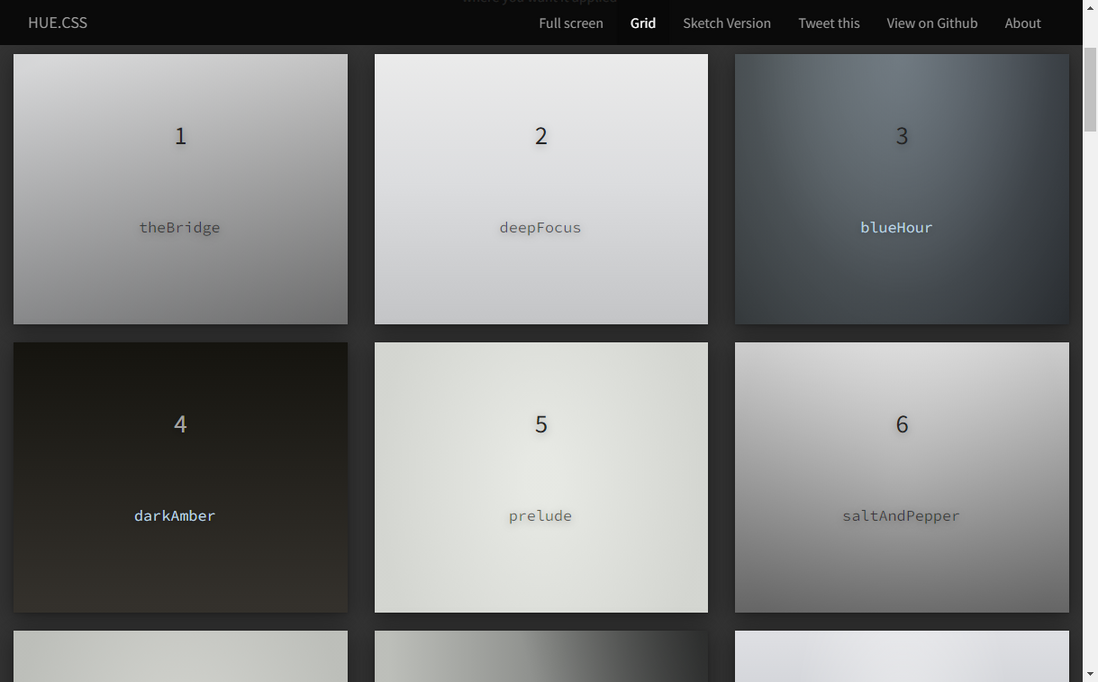Open the partially visible seventh gradient tile
Screen dimensions: 1098x682
pyautogui.click(x=181, y=656)
